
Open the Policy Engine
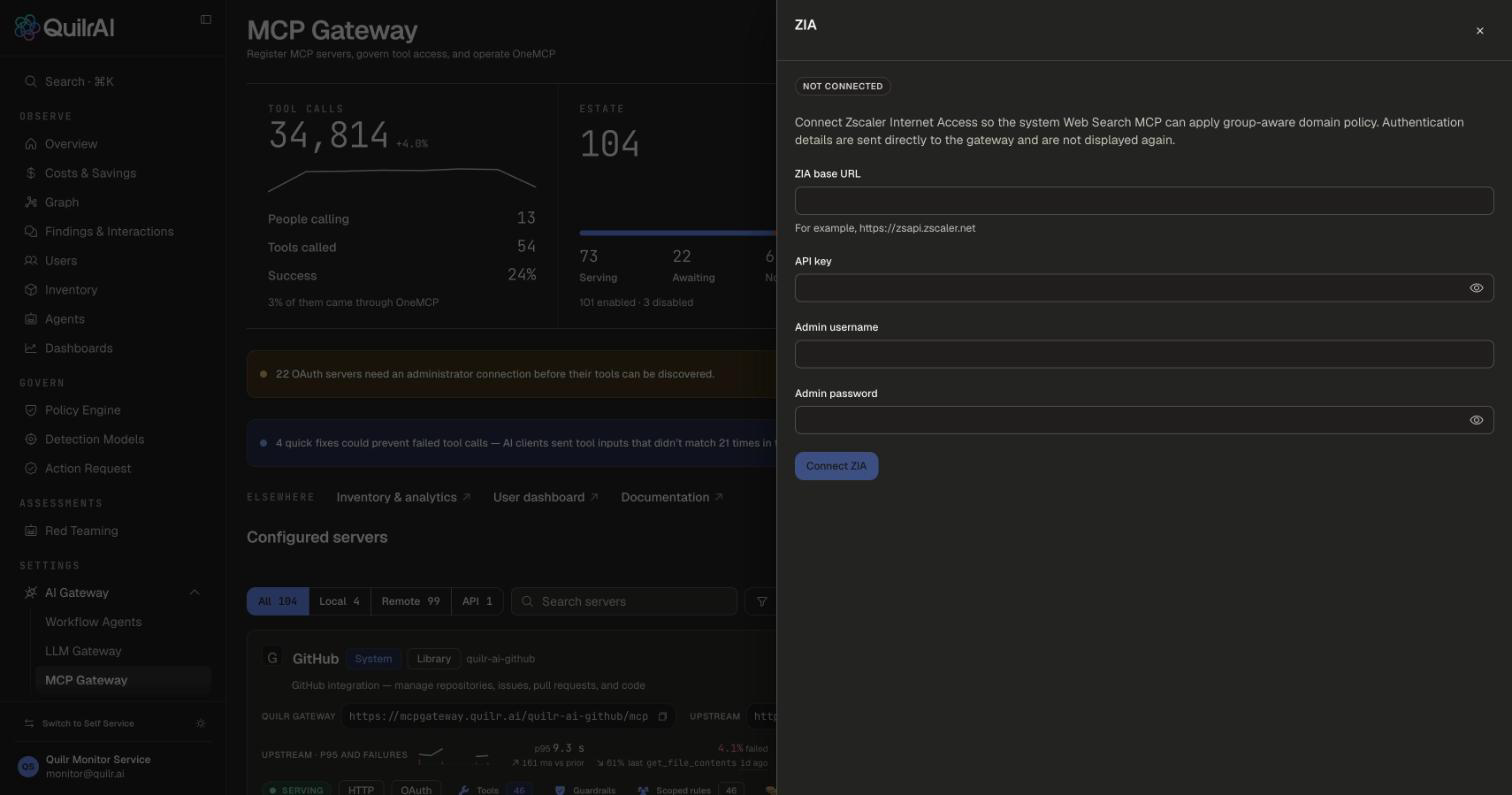click(x=82, y=410)
